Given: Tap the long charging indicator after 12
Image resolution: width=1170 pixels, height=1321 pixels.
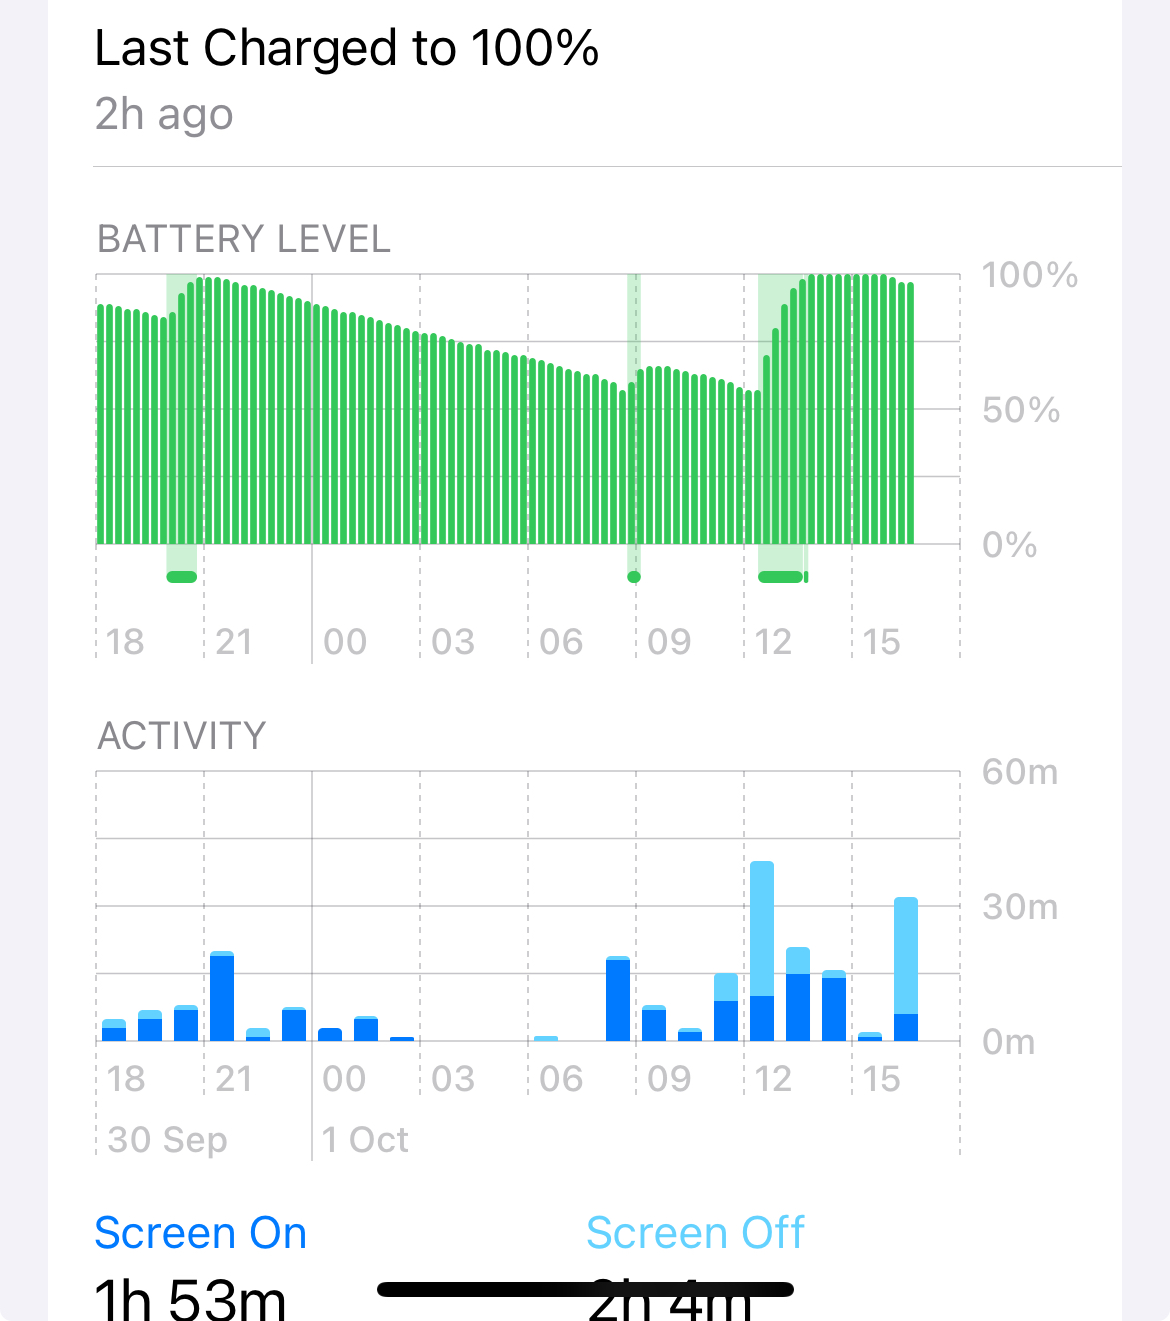Looking at the screenshot, I should pos(782,577).
